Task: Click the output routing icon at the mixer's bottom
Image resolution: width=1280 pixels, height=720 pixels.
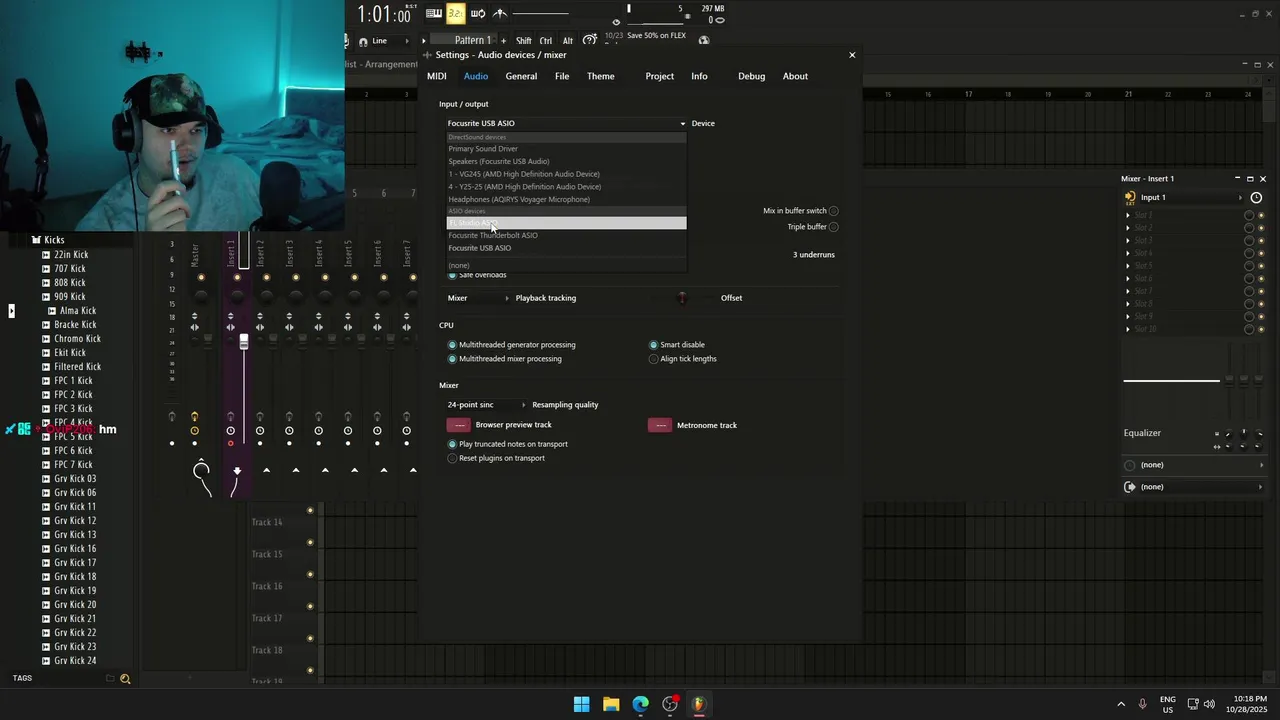Action: click(1130, 487)
